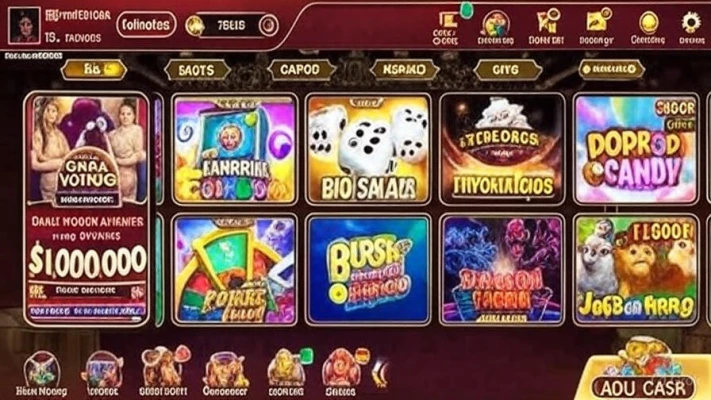Switch to the CAPOD category tab
Screen dimensions: 711x400
click(301, 70)
